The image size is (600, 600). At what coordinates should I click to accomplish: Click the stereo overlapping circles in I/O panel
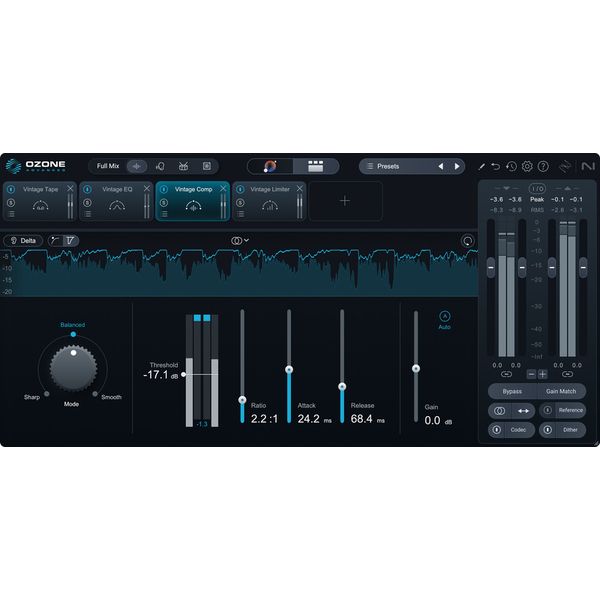coord(499,411)
